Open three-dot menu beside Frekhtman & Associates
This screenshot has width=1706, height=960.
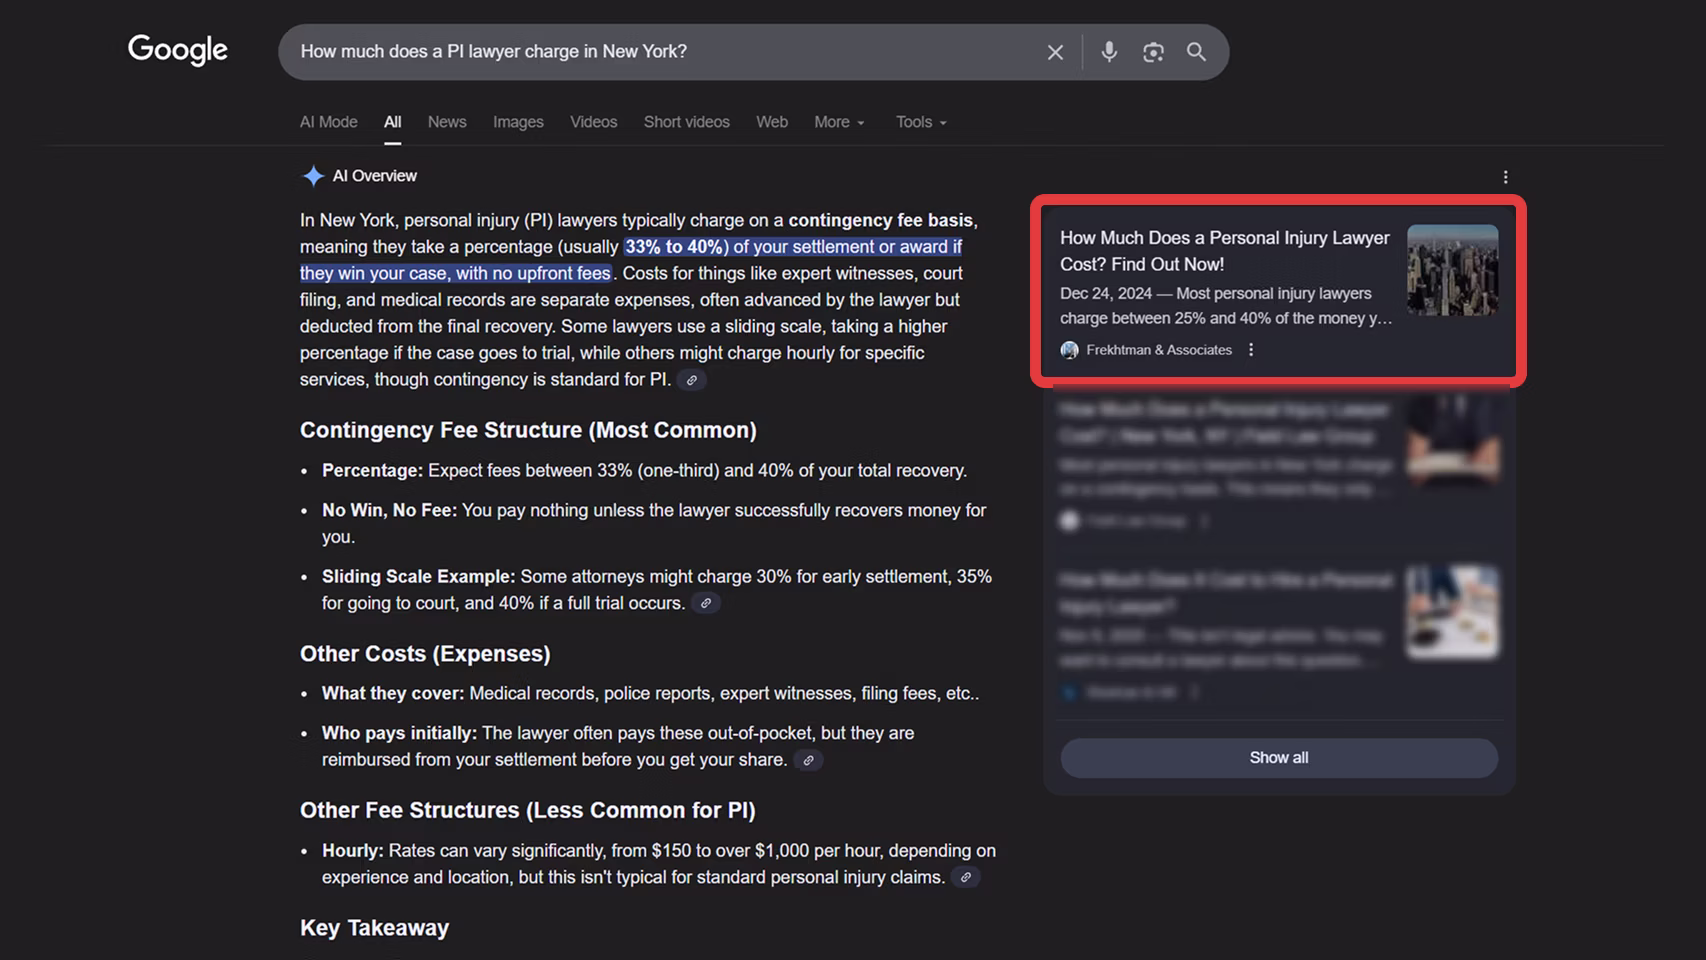point(1251,350)
